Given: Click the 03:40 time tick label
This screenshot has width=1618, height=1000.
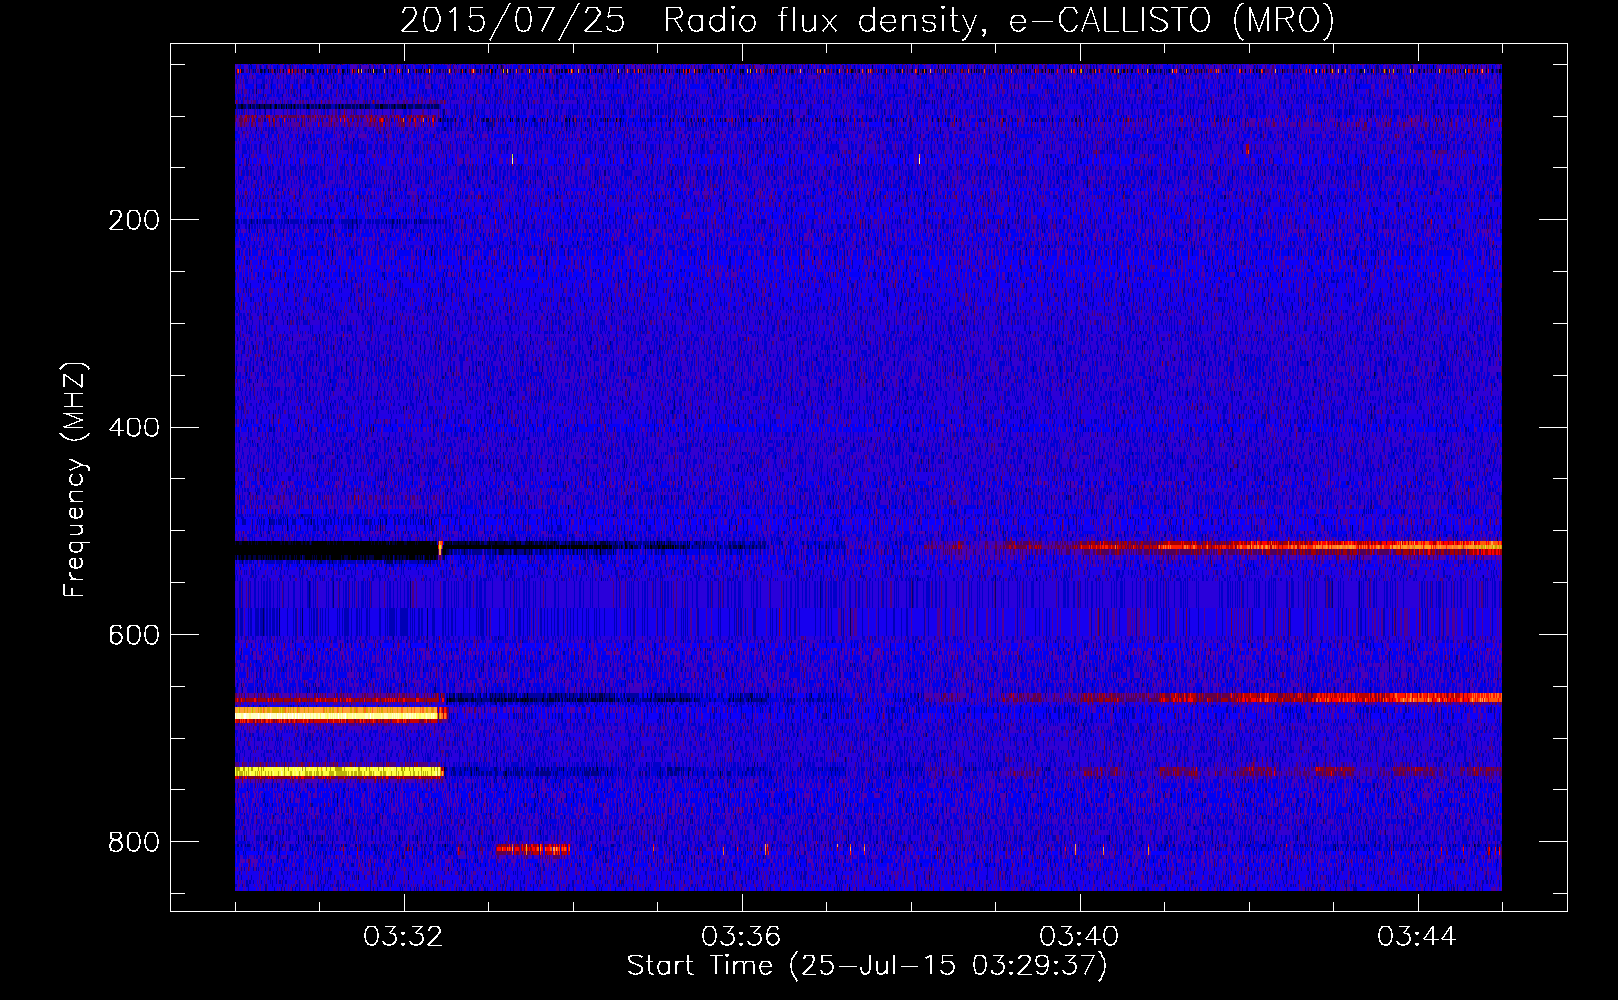Looking at the screenshot, I should (1080, 937).
